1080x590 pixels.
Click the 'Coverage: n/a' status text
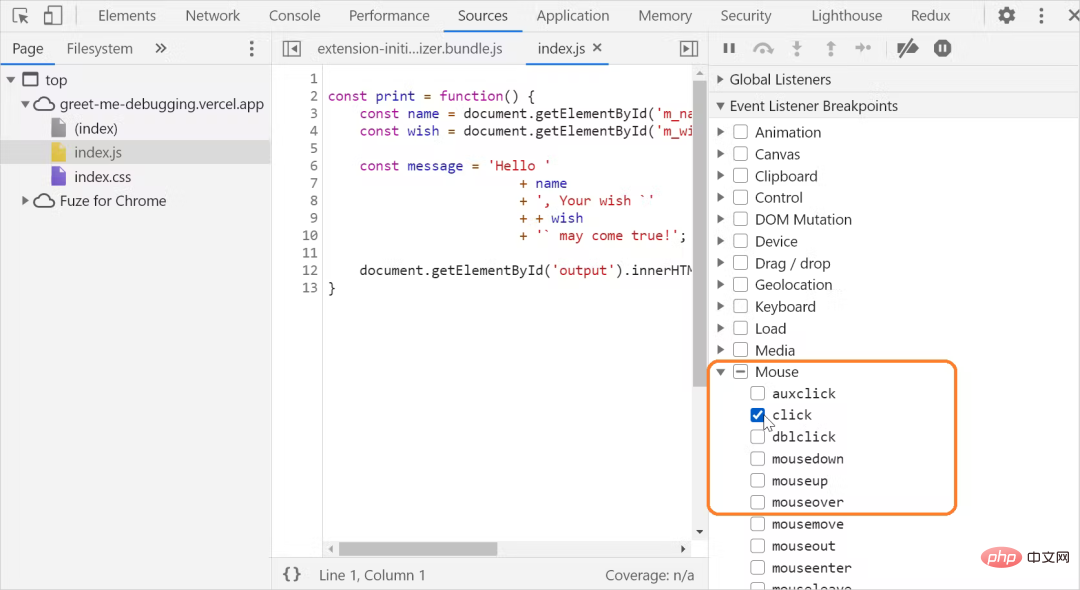650,575
